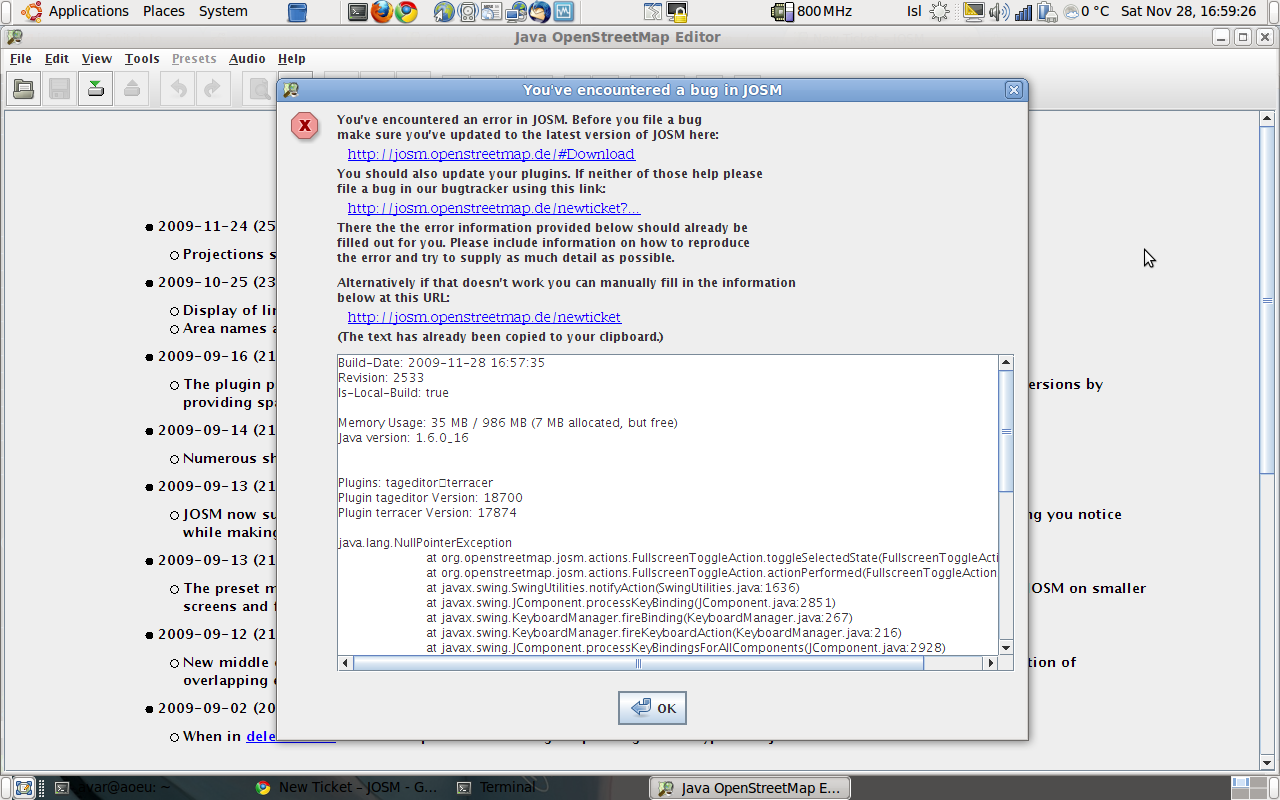This screenshot has height=800, width=1280.
Task: Click the network signal bars icon
Action: tap(1023, 12)
